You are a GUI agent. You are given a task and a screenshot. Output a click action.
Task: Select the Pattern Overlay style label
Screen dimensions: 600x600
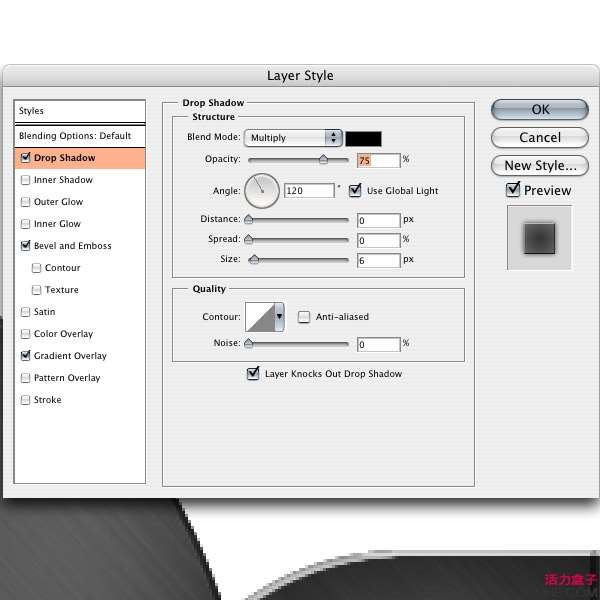click(67, 378)
